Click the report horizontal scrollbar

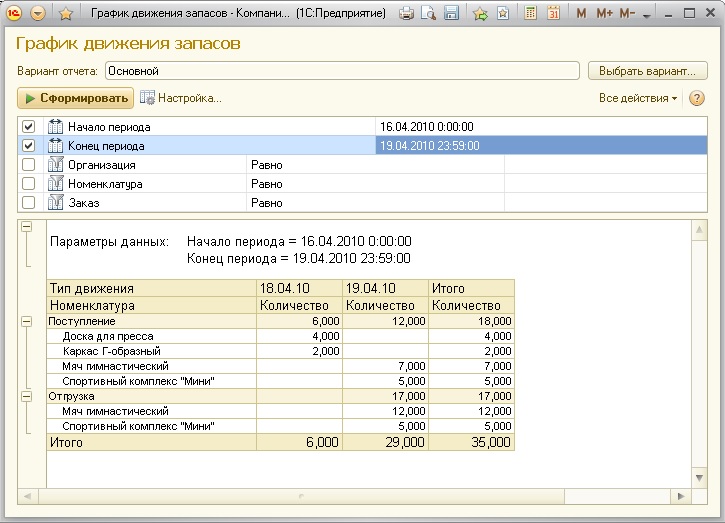pyautogui.click(x=350, y=496)
